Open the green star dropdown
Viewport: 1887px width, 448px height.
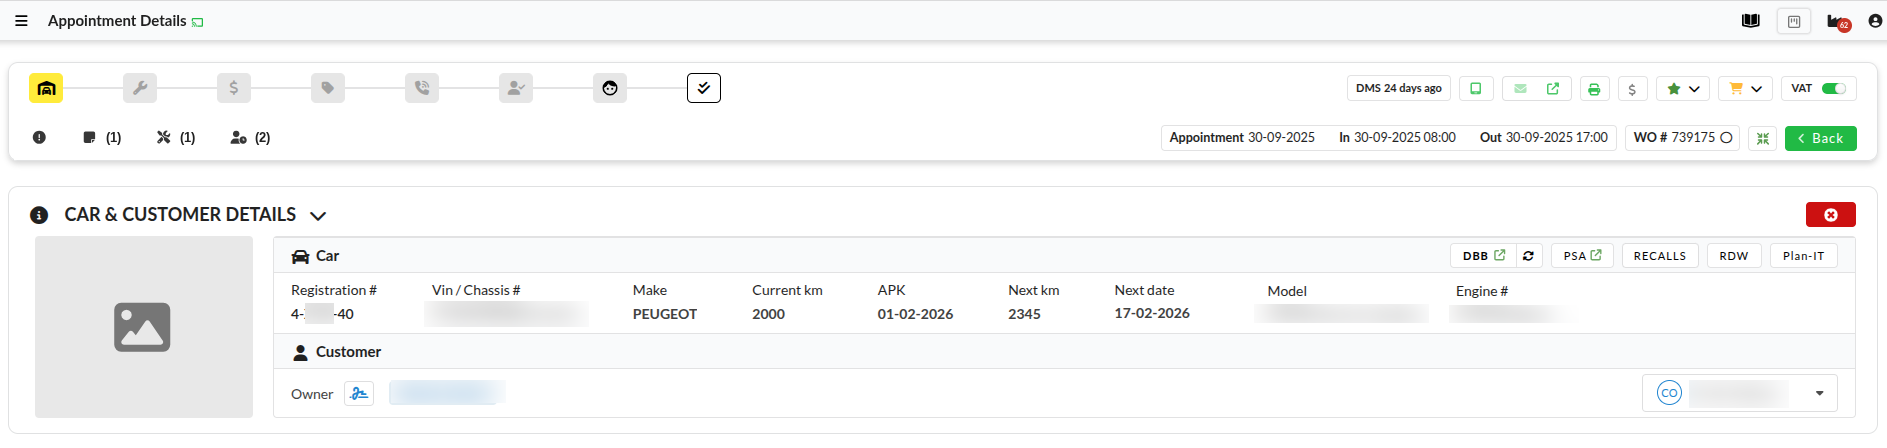click(x=1683, y=89)
